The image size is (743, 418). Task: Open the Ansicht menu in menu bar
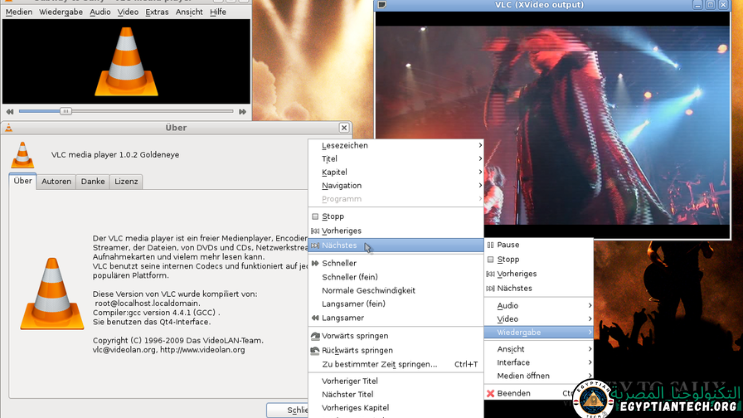tap(189, 12)
